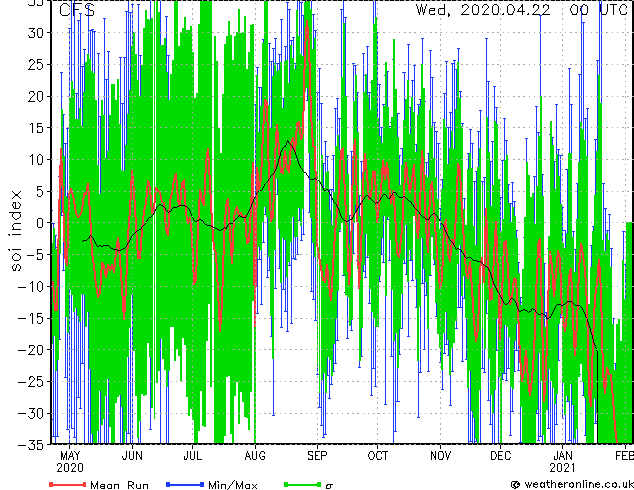Click the JUN label on x-axis

coord(132,456)
